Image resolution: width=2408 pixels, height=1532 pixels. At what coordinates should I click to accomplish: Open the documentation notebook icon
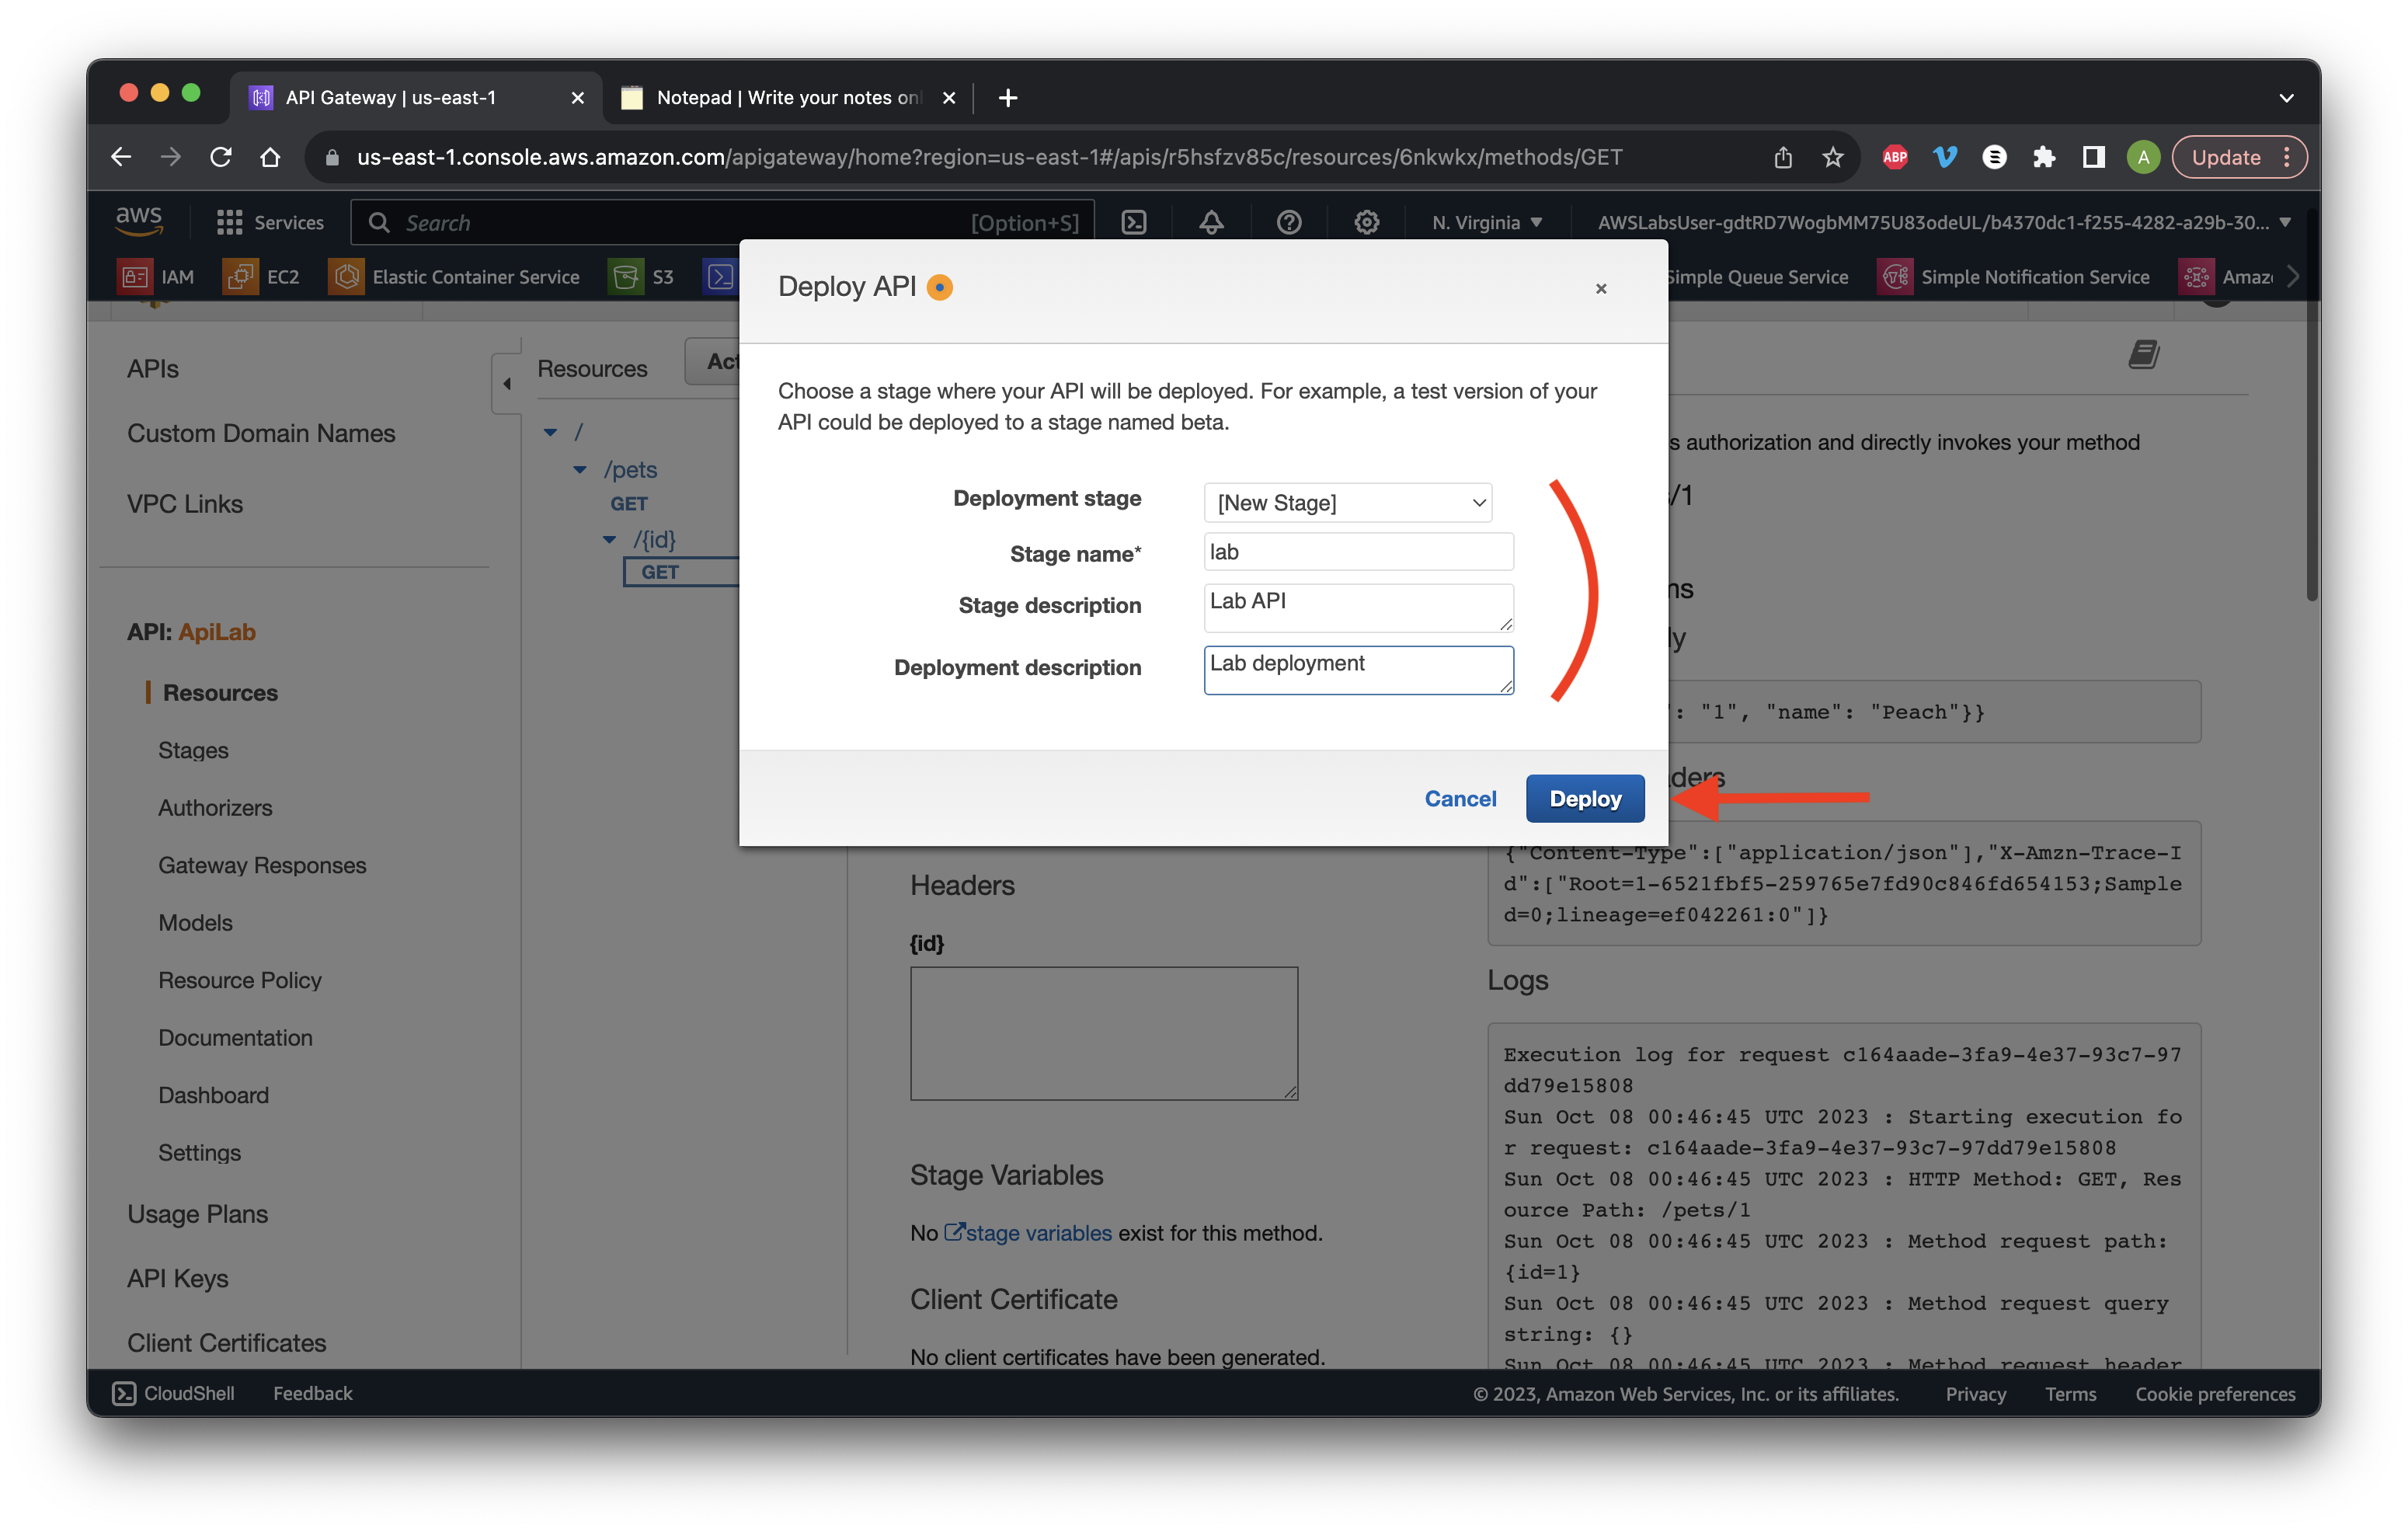click(2143, 354)
